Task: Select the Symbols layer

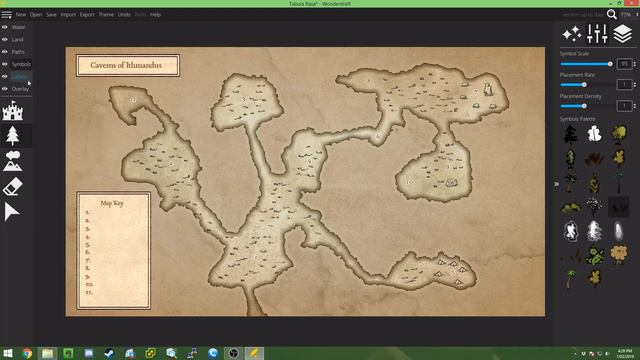Action: pos(21,64)
